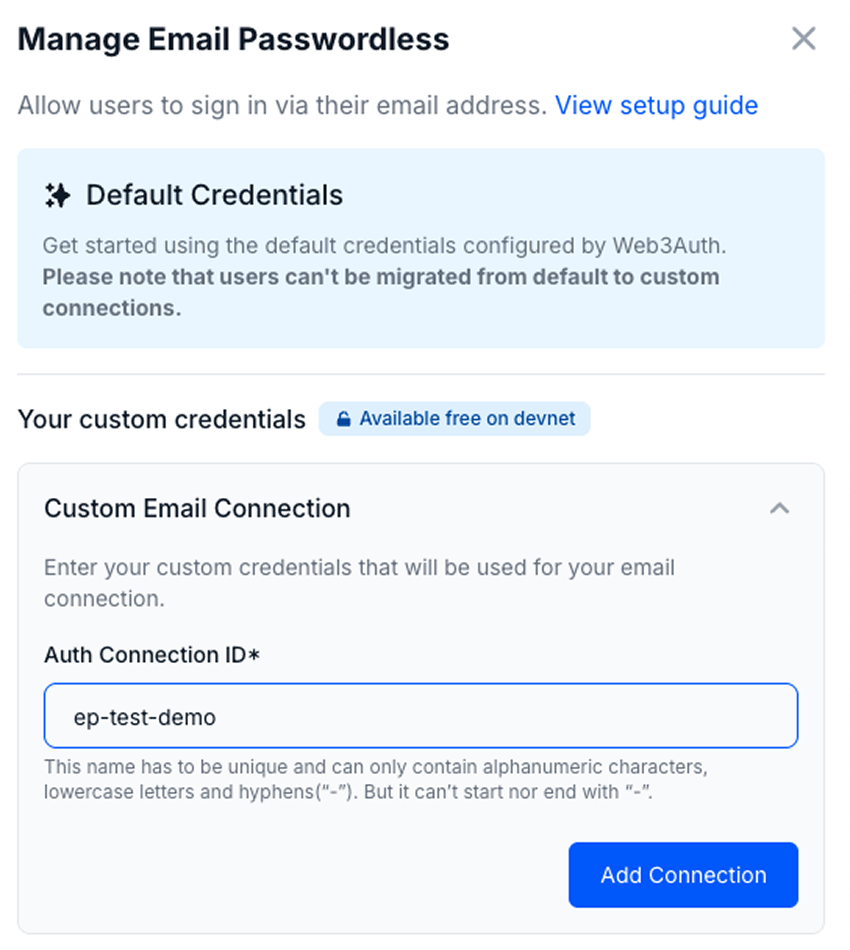The width and height of the screenshot is (850, 950).
Task: Click the Custom Email Connection header
Action: [196, 508]
